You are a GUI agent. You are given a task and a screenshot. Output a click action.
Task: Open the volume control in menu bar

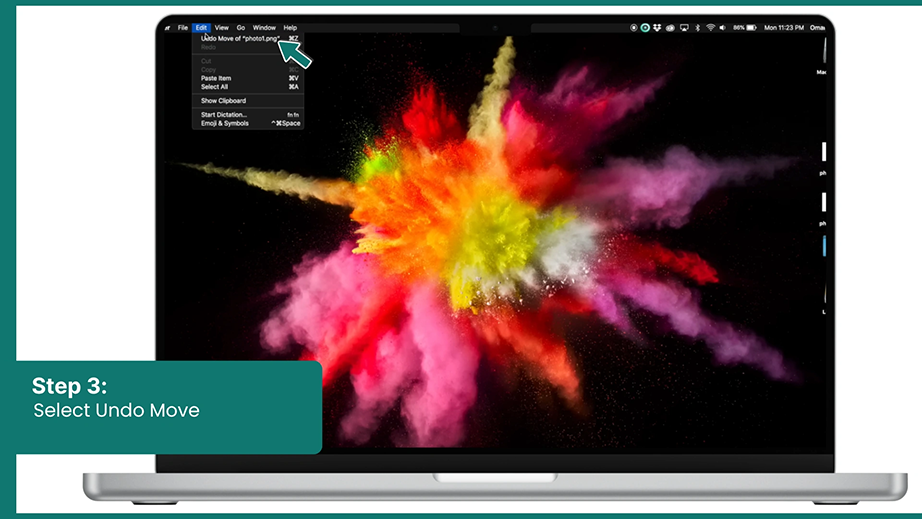(x=723, y=28)
